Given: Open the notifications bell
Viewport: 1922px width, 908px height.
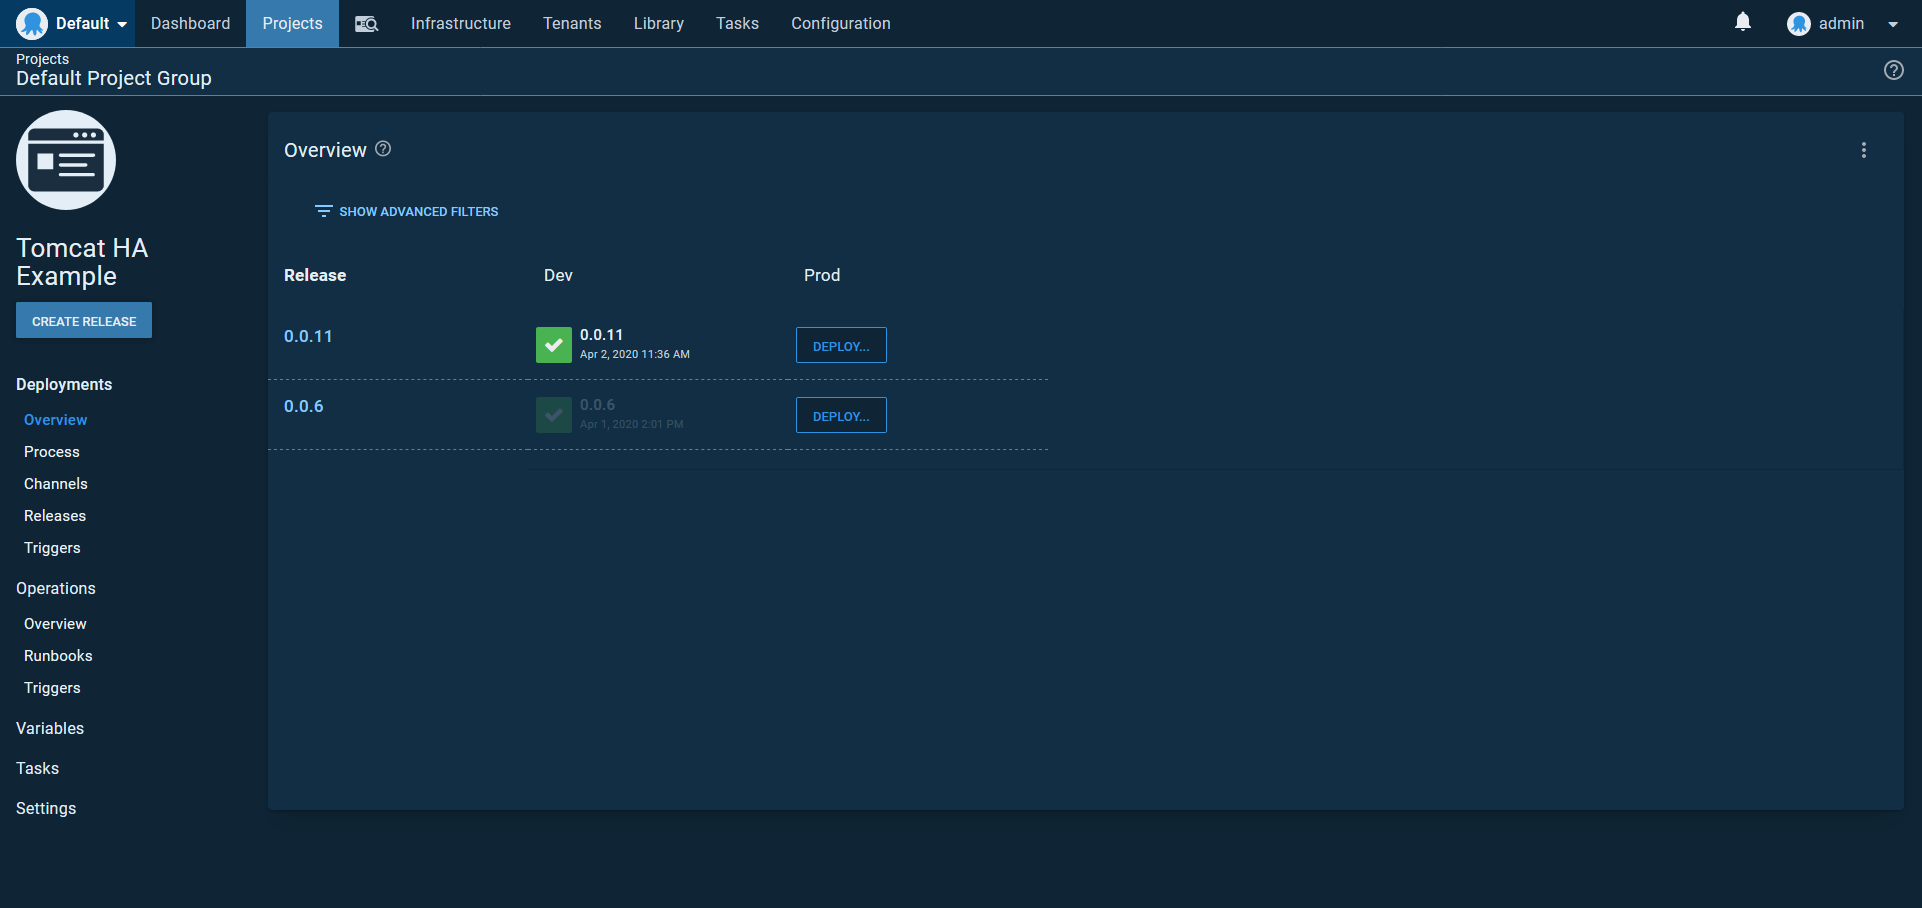Looking at the screenshot, I should (1742, 22).
